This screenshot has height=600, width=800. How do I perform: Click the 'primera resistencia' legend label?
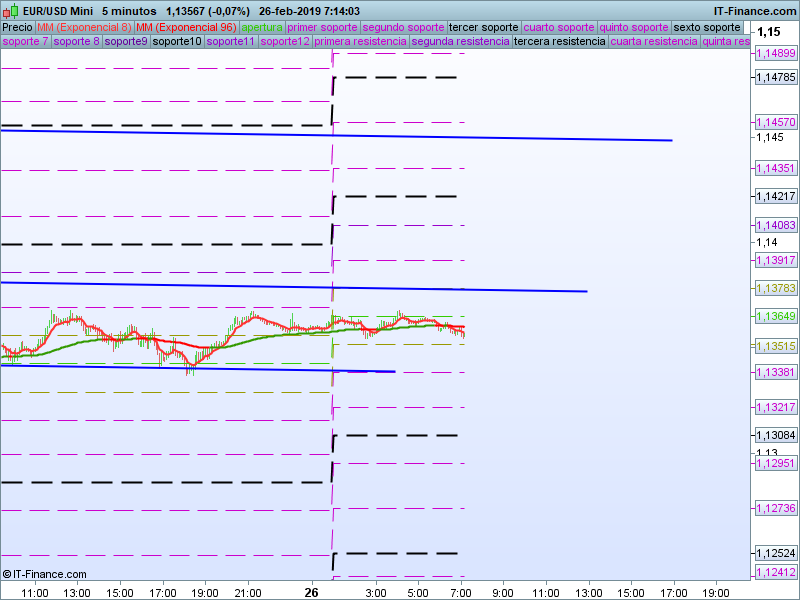[360, 42]
